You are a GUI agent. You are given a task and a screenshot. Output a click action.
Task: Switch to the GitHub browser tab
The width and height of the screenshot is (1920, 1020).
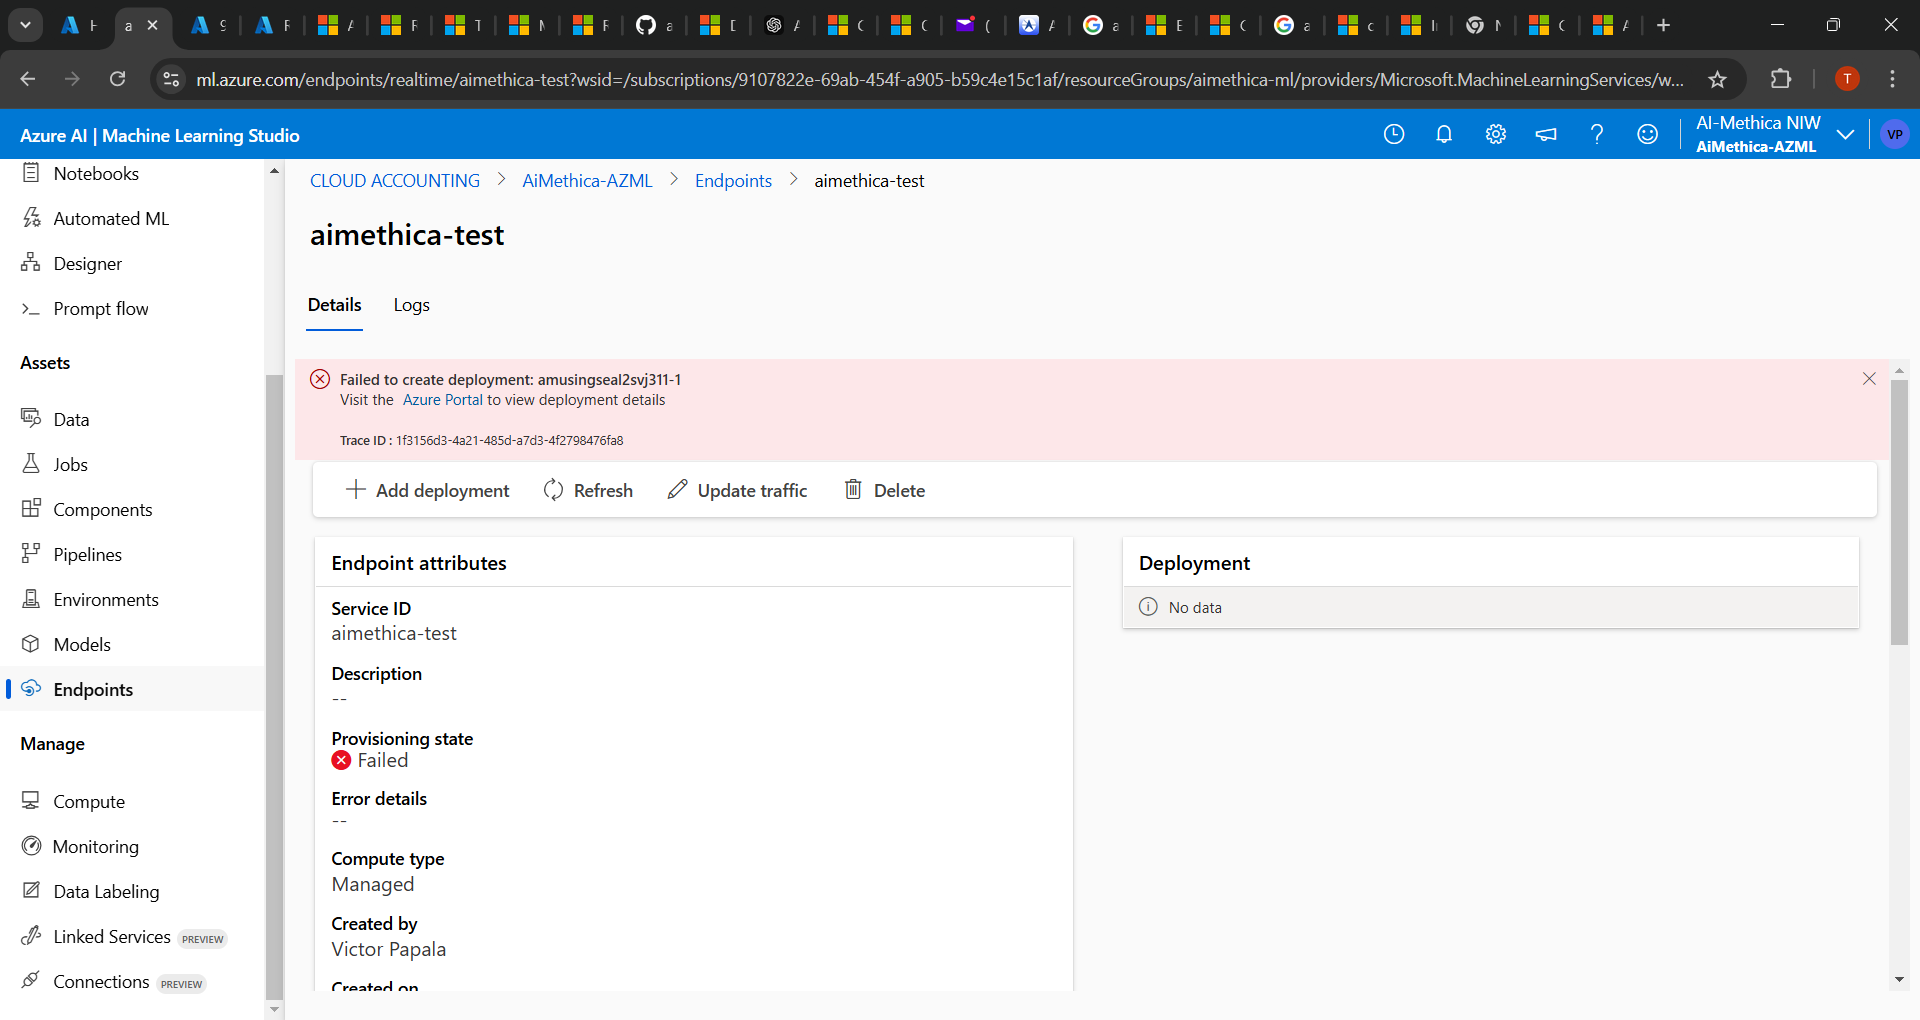654,25
